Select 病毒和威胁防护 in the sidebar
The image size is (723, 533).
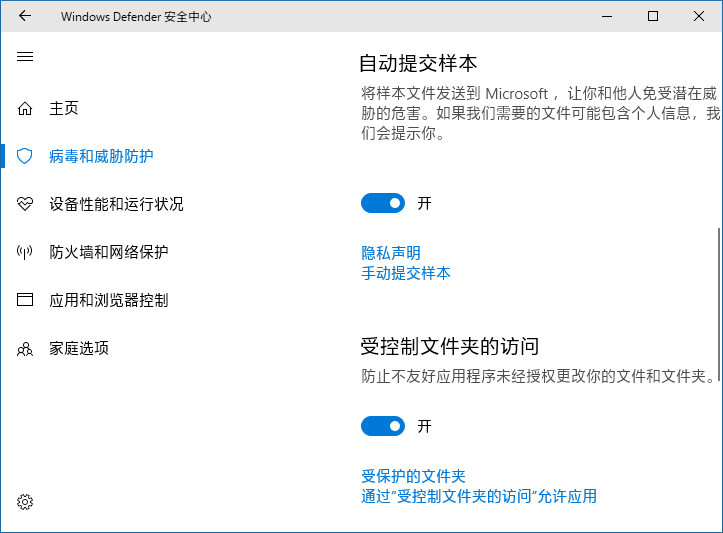click(x=101, y=156)
